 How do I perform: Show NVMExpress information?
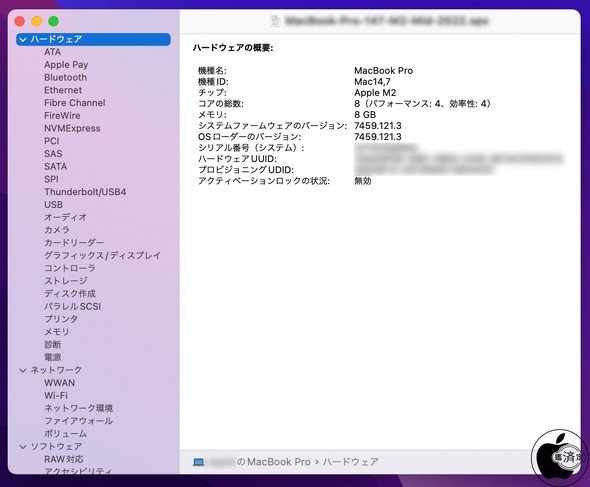[x=72, y=128]
